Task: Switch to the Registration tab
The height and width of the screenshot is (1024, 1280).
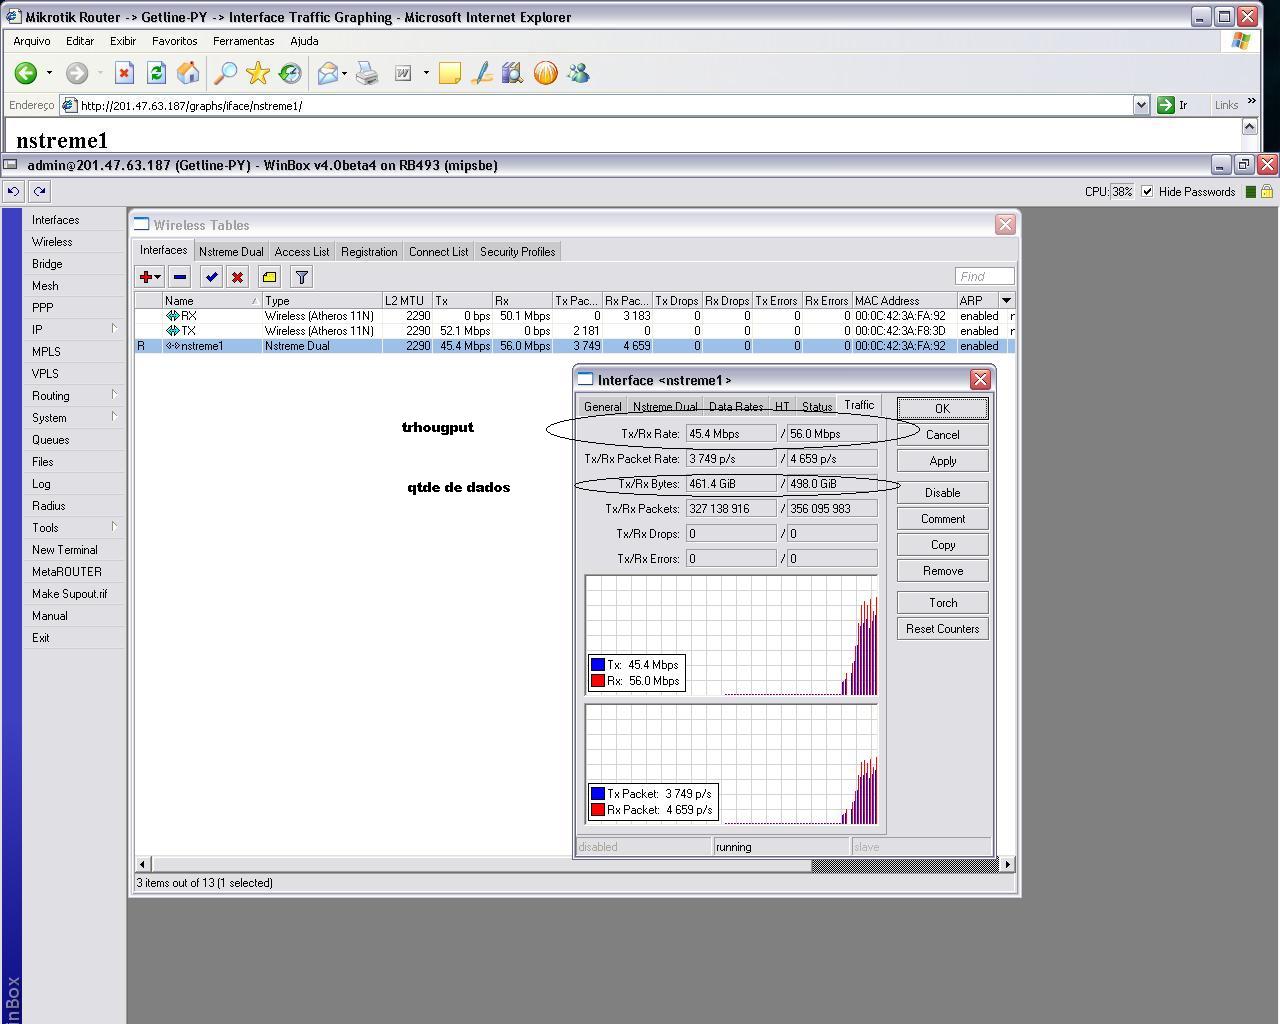Action: coord(369,252)
